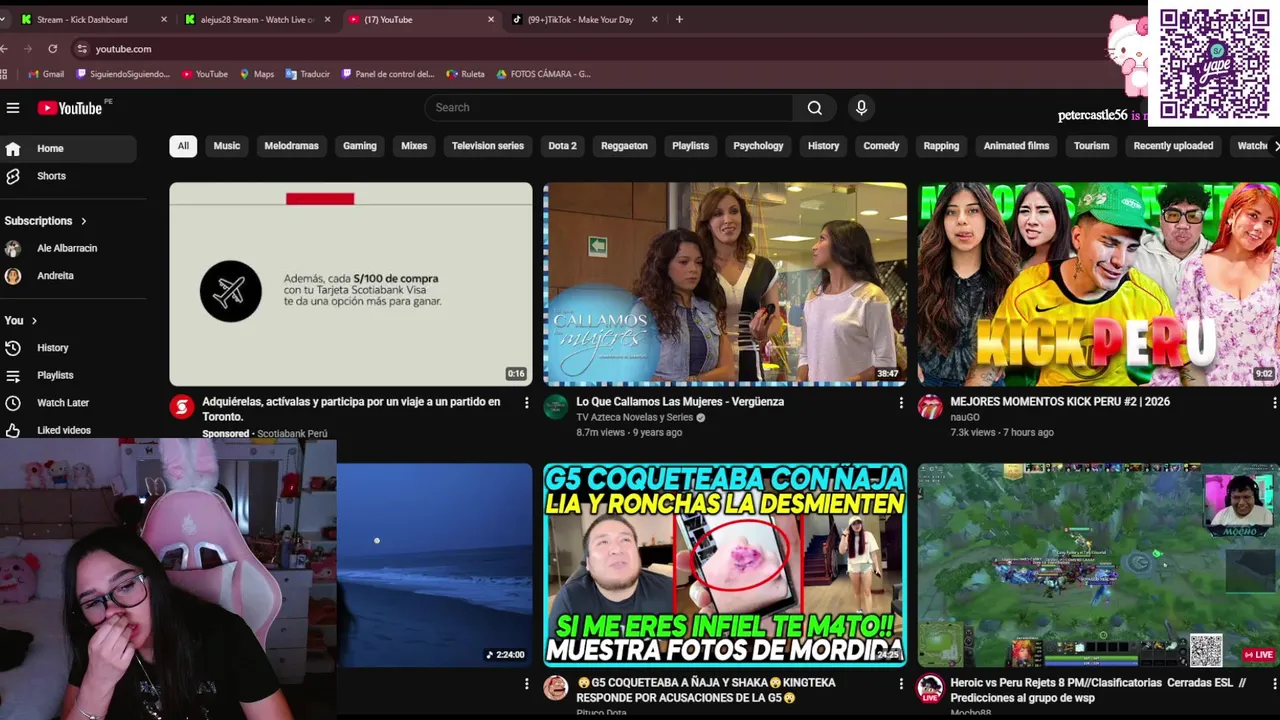Open Mocho88 live channel avatar
Image resolution: width=1280 pixels, height=720 pixels.
pyautogui.click(x=930, y=688)
